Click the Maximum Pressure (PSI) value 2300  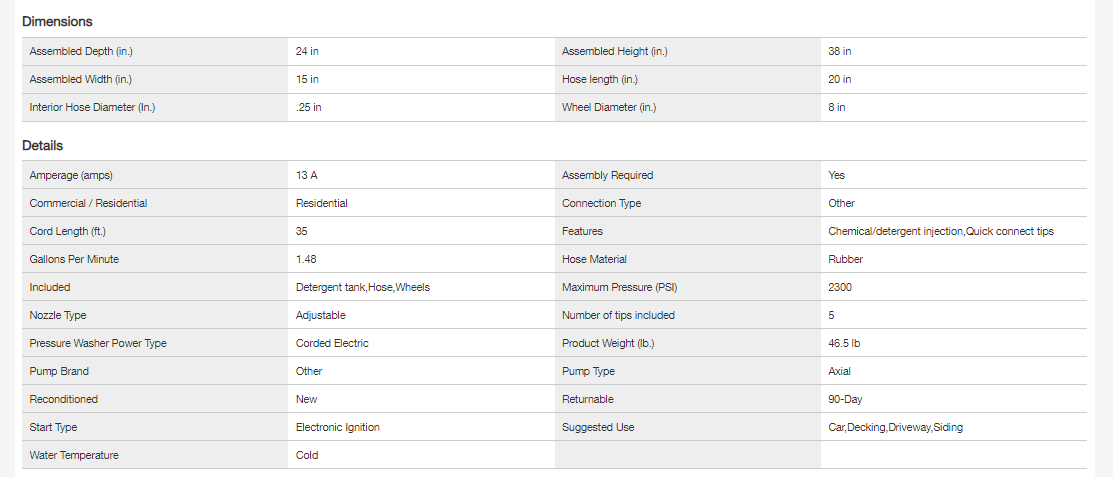coord(840,287)
